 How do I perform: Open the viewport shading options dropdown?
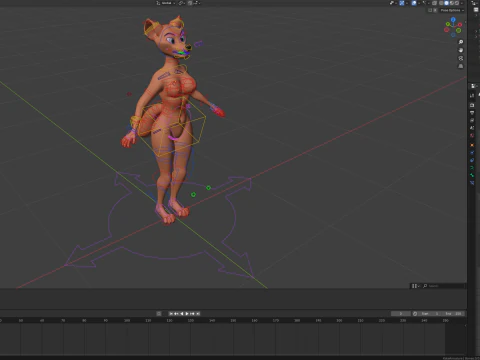pyautogui.click(x=462, y=3)
